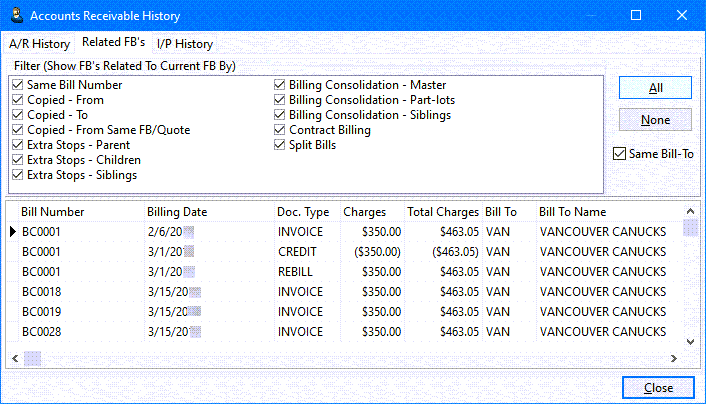The width and height of the screenshot is (706, 404).
Task: Uncheck Extra Stops - Parent filter
Action: [x=19, y=145]
